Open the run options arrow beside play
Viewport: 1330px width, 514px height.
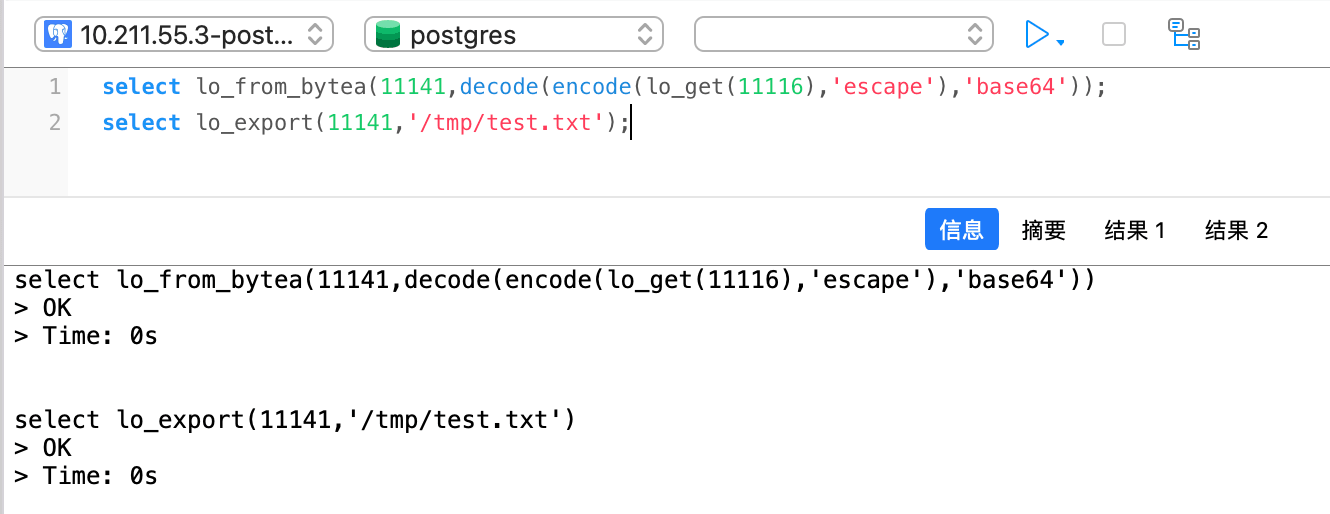[1060, 42]
